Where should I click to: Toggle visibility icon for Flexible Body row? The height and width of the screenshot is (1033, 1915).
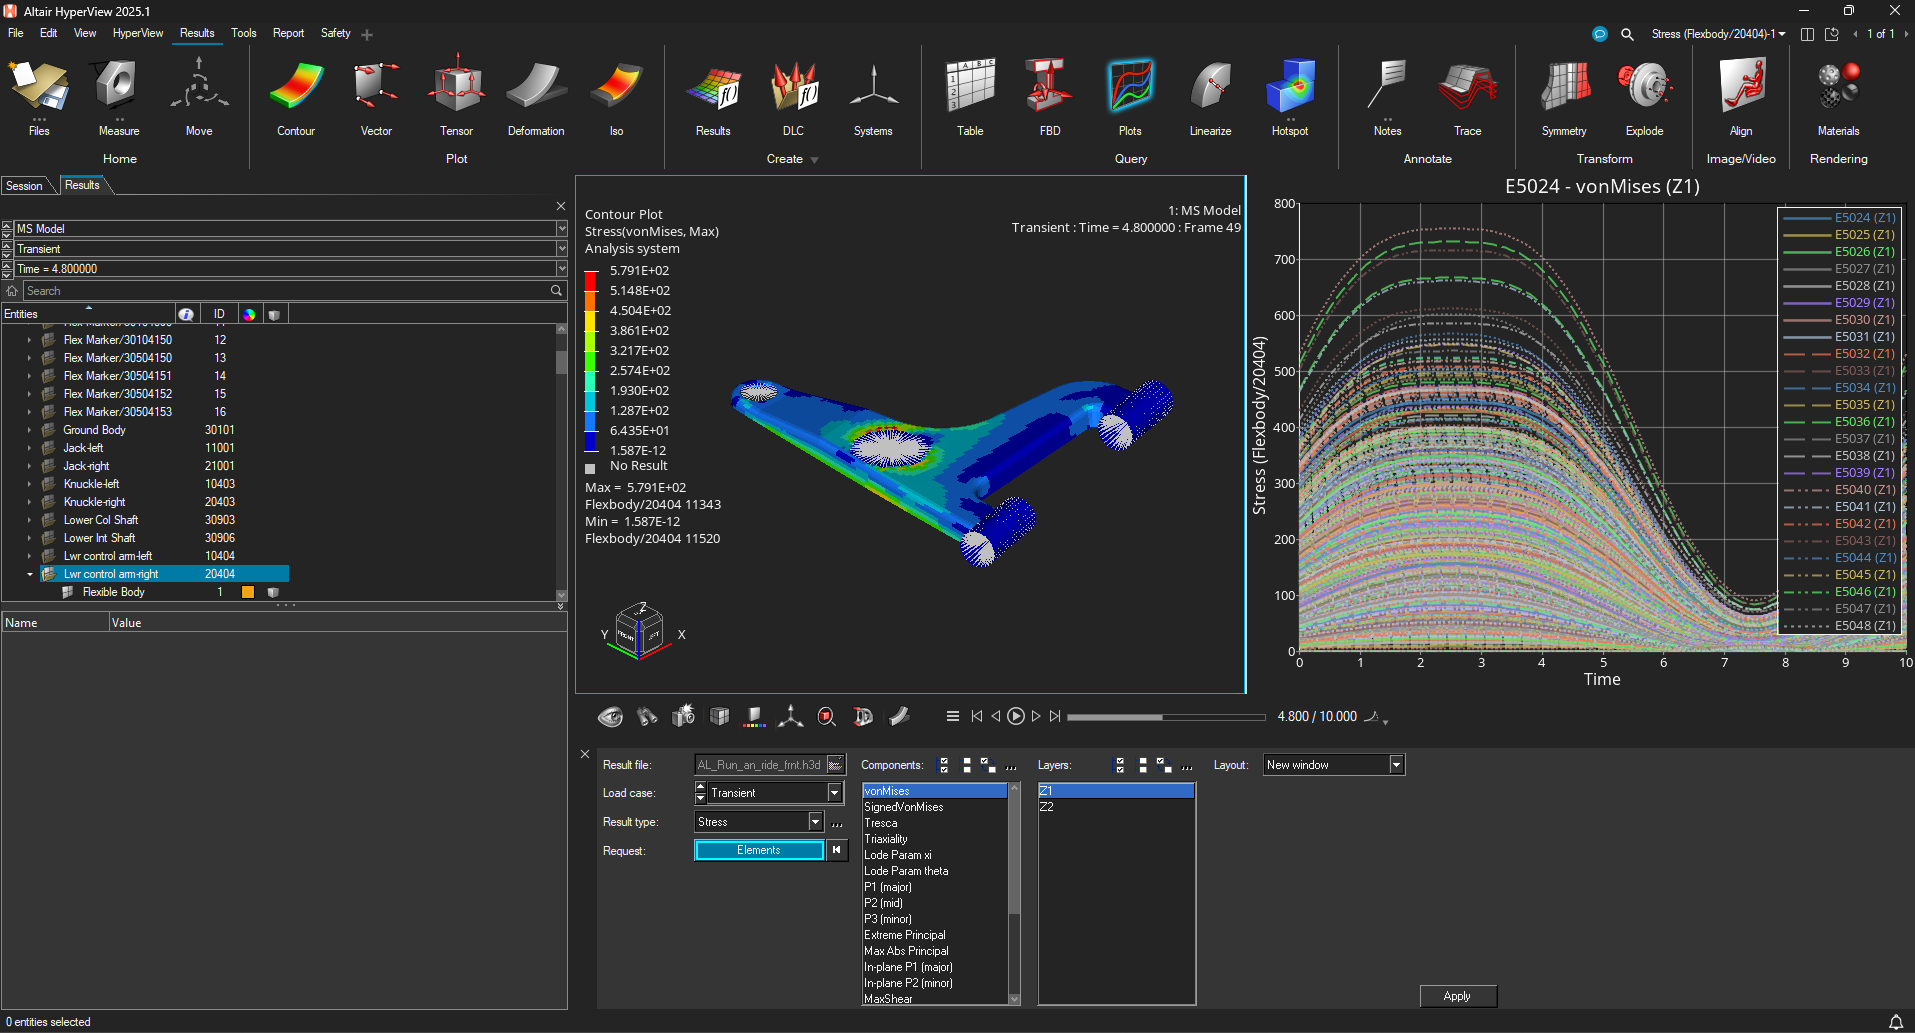pos(273,592)
